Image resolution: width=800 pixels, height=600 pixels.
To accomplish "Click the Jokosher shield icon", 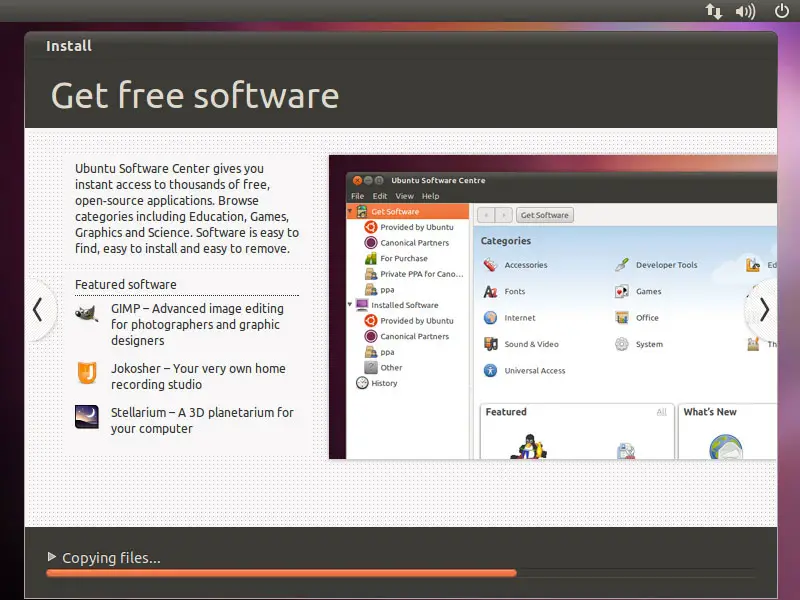I will 87,372.
